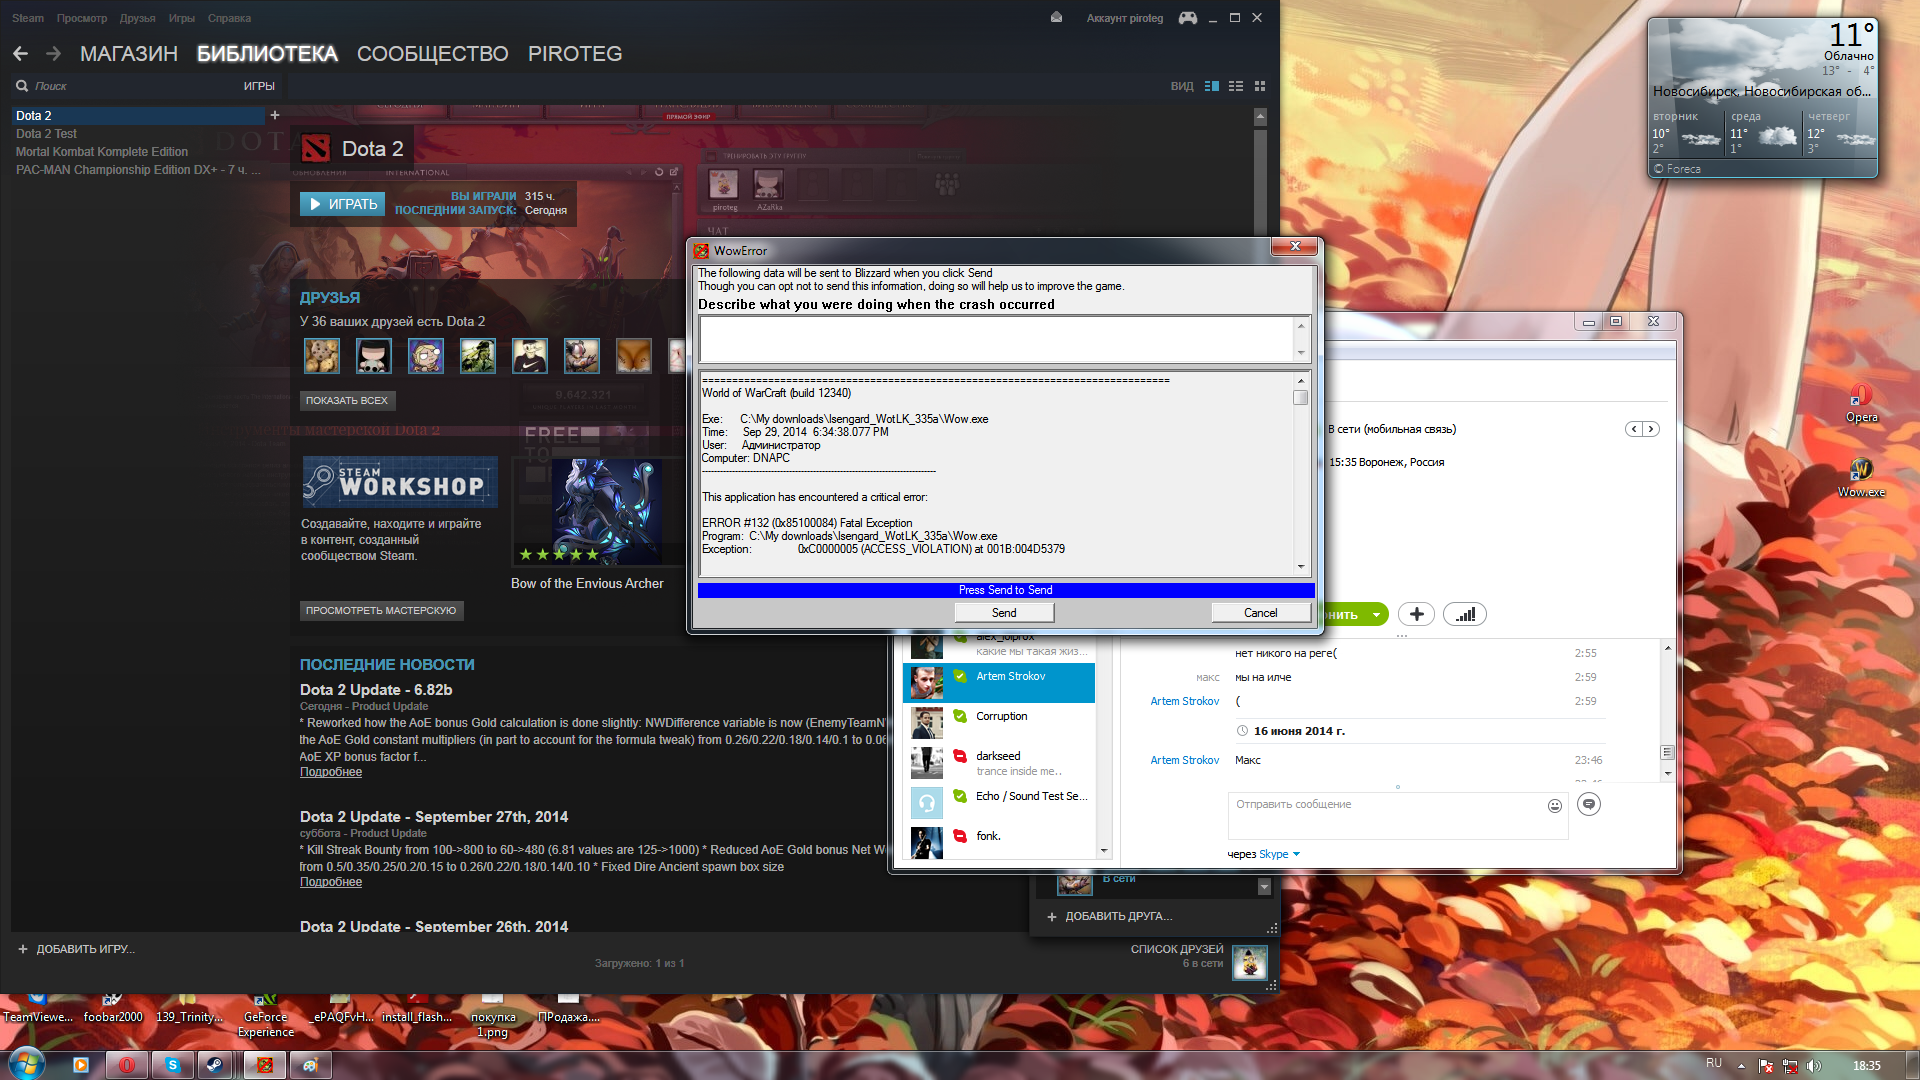The height and width of the screenshot is (1080, 1920).
Task: Open Skype emoticon picker
Action: (x=1555, y=806)
